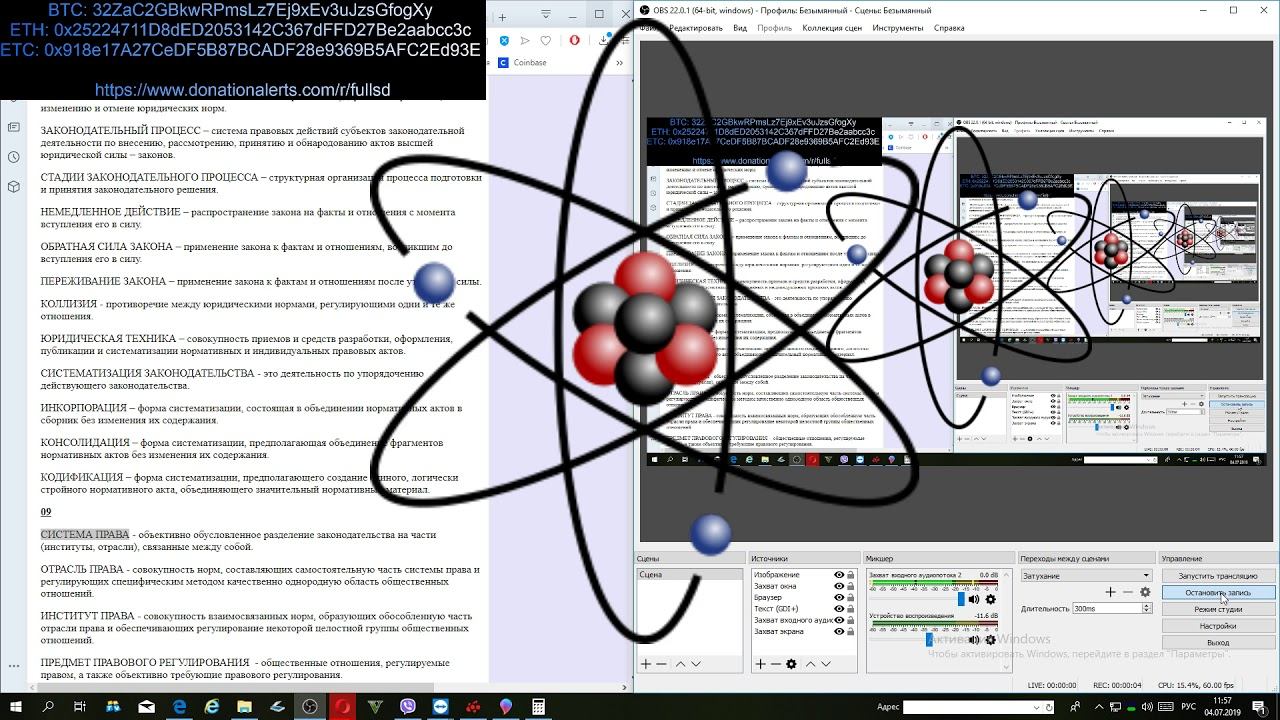Open Коллекция сцен menu
Image resolution: width=1280 pixels, height=720 pixels.
pos(832,28)
